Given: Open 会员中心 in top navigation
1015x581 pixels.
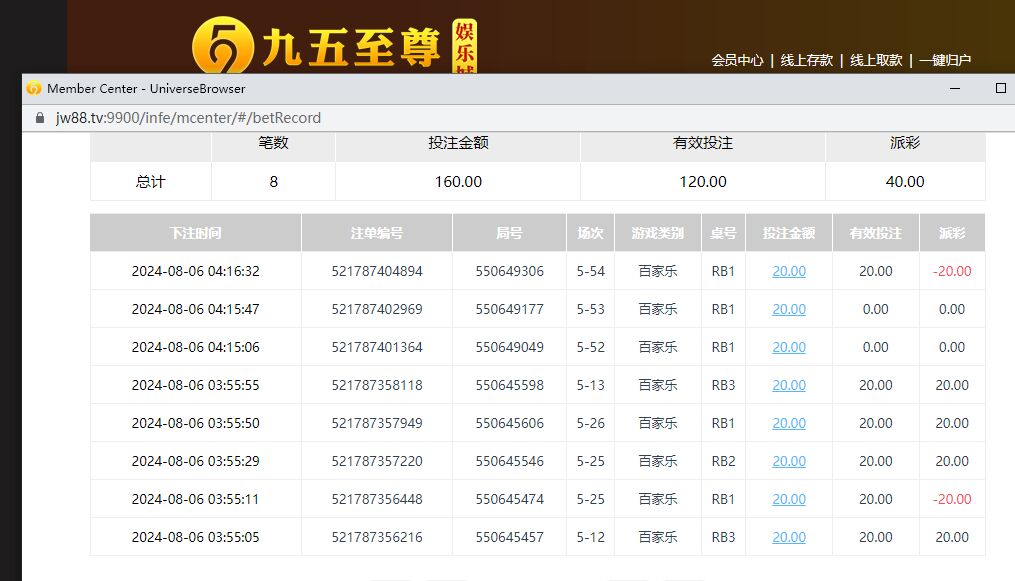Looking at the screenshot, I should 737,60.
